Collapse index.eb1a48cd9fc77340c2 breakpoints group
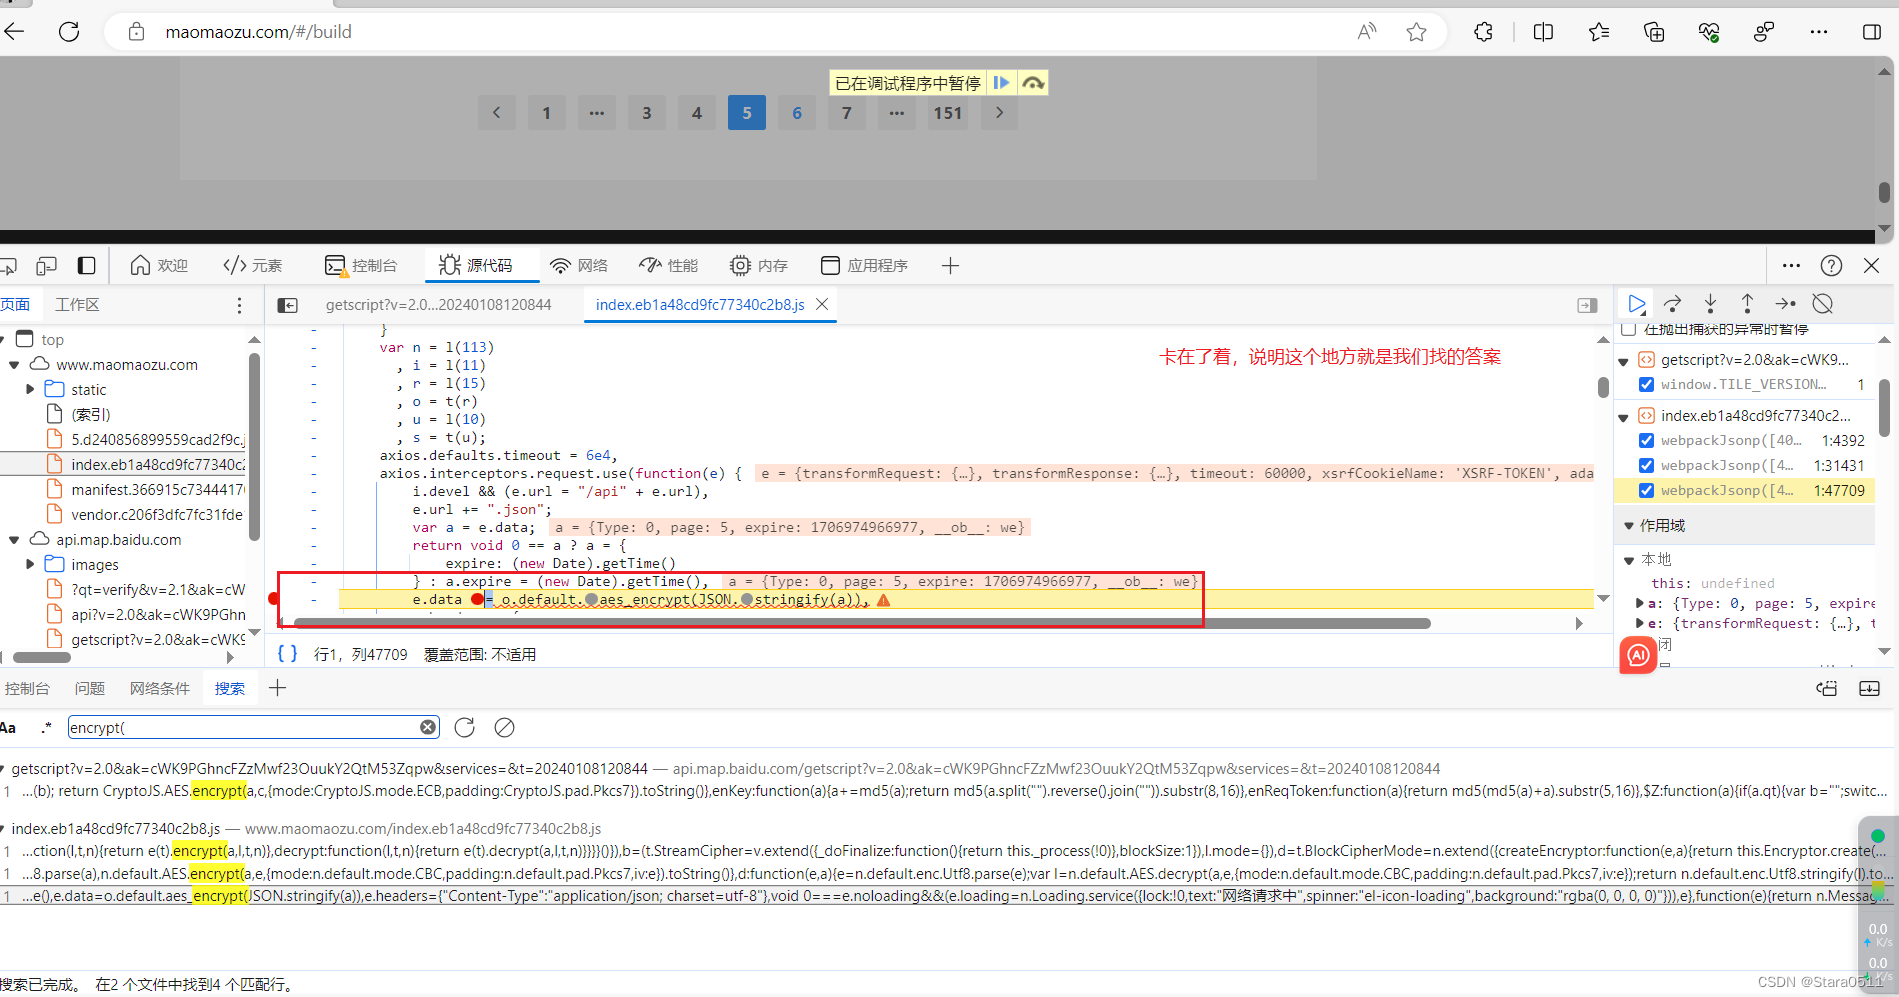Viewport: 1899px width, 997px height. (1624, 417)
